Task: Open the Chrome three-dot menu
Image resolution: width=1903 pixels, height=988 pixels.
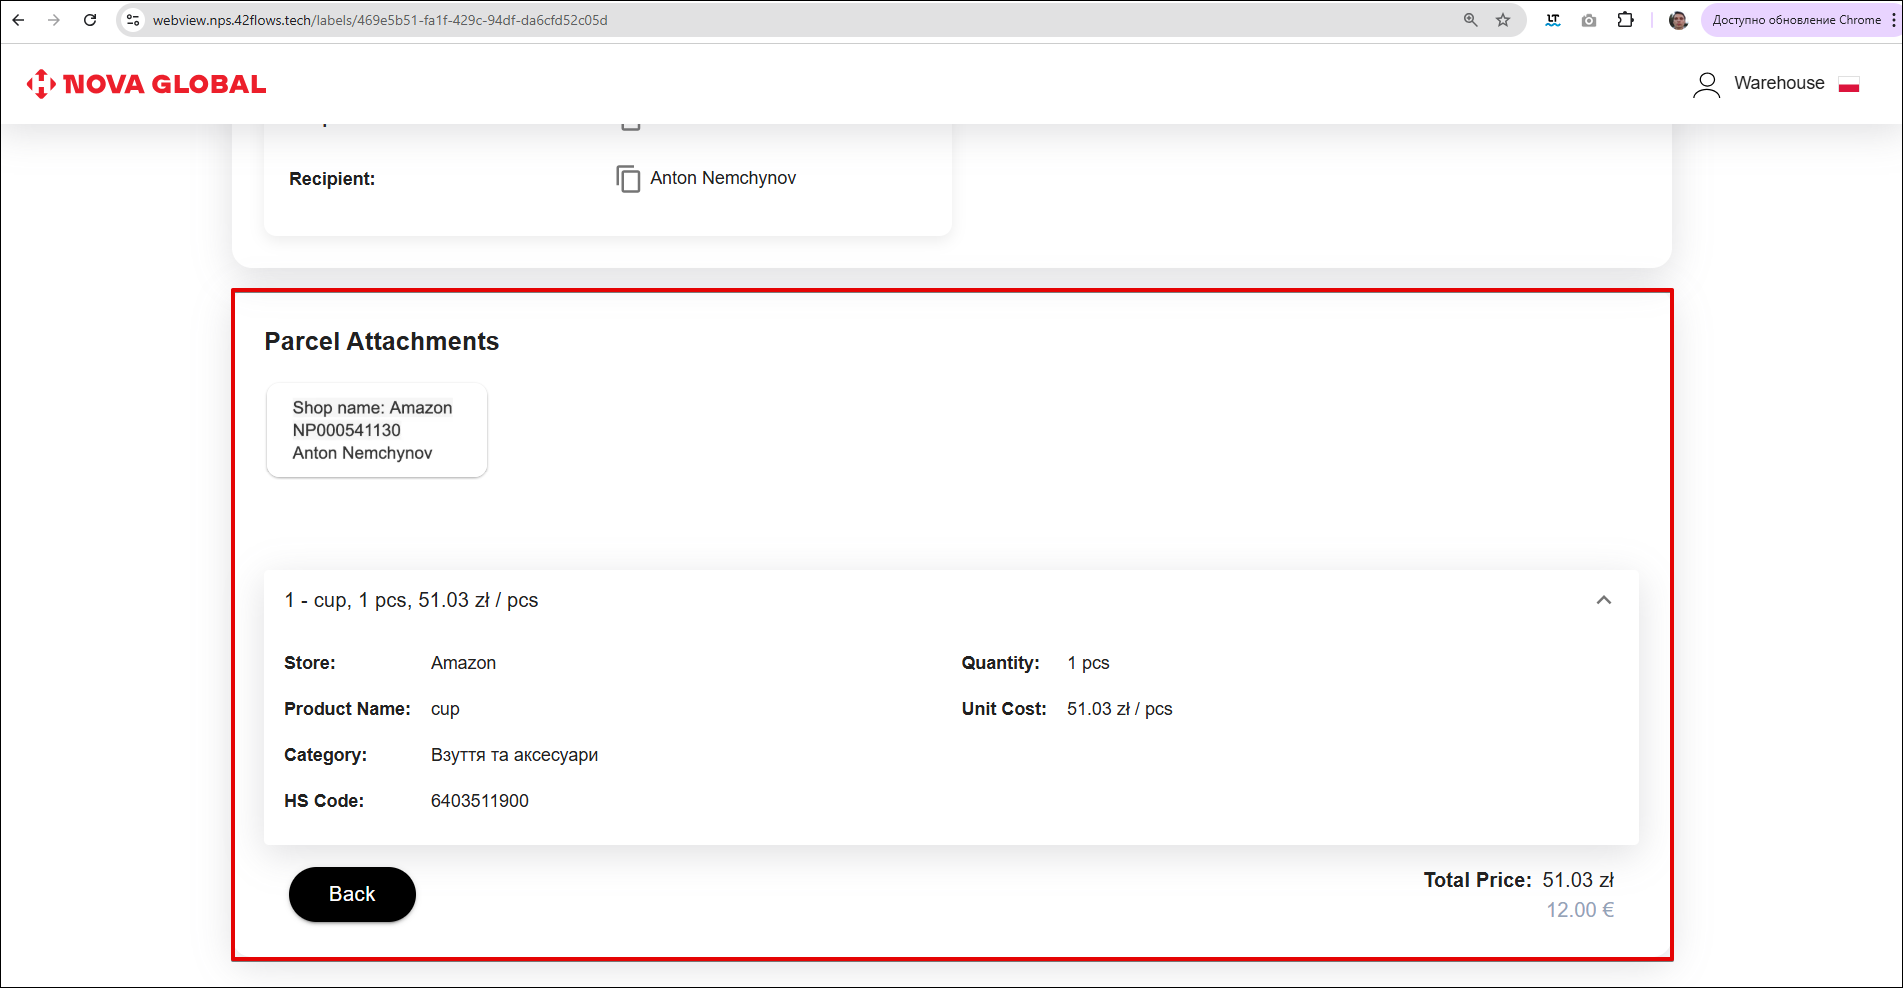Action: tap(1893, 20)
